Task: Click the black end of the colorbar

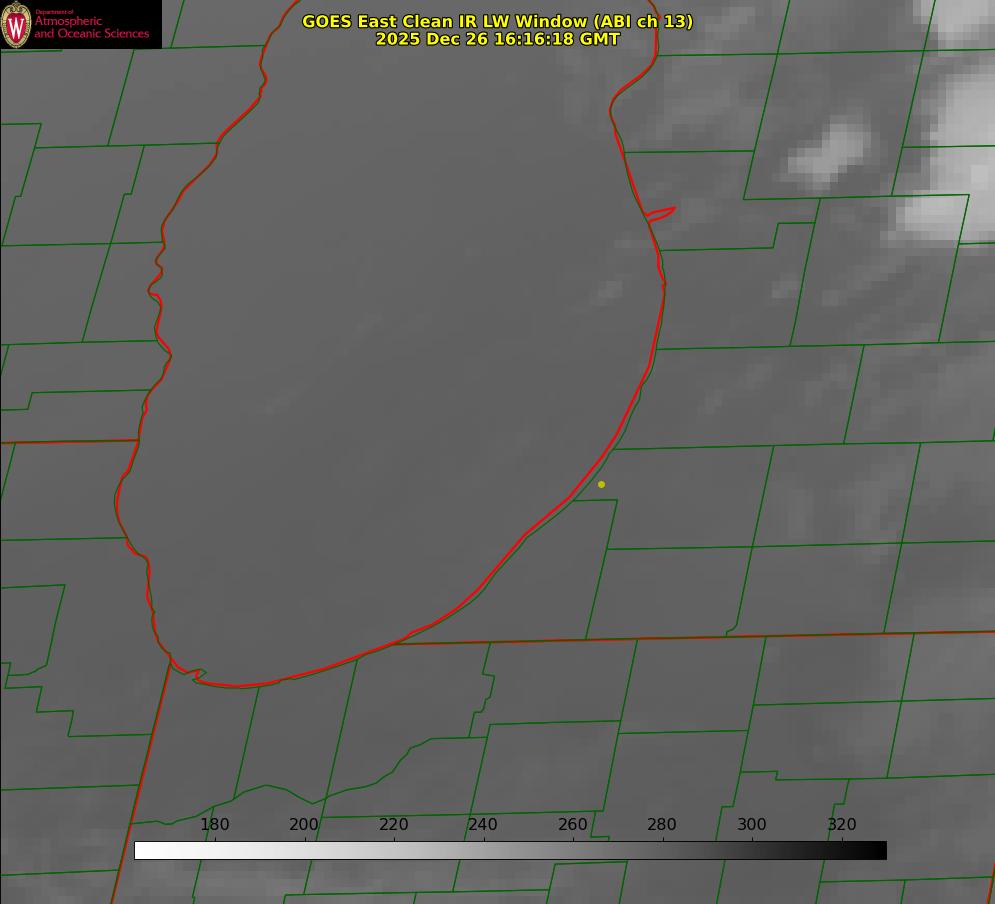Action: (x=878, y=850)
